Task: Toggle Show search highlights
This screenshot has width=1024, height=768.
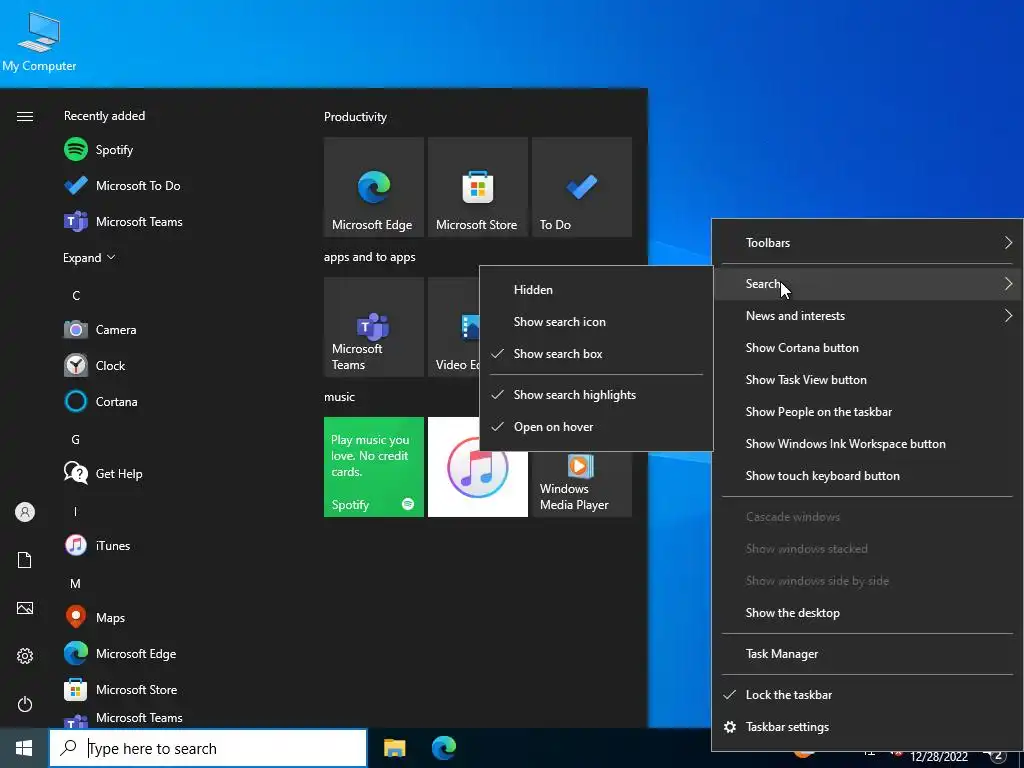Action: [x=596, y=394]
